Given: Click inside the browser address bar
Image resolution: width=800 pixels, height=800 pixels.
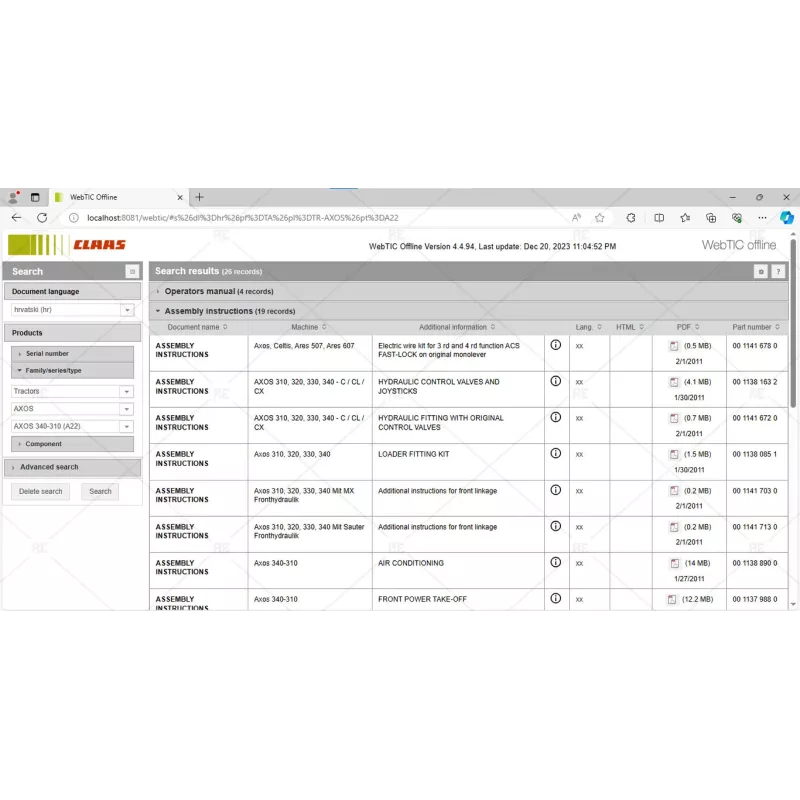Looking at the screenshot, I should (x=300, y=217).
